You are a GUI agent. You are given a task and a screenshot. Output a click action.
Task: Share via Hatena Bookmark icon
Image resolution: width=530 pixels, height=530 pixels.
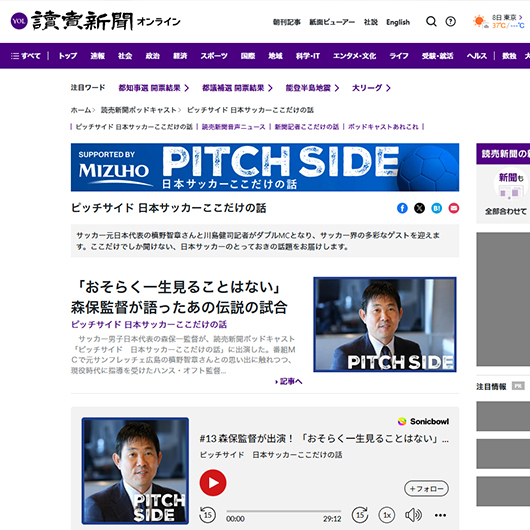point(437,208)
